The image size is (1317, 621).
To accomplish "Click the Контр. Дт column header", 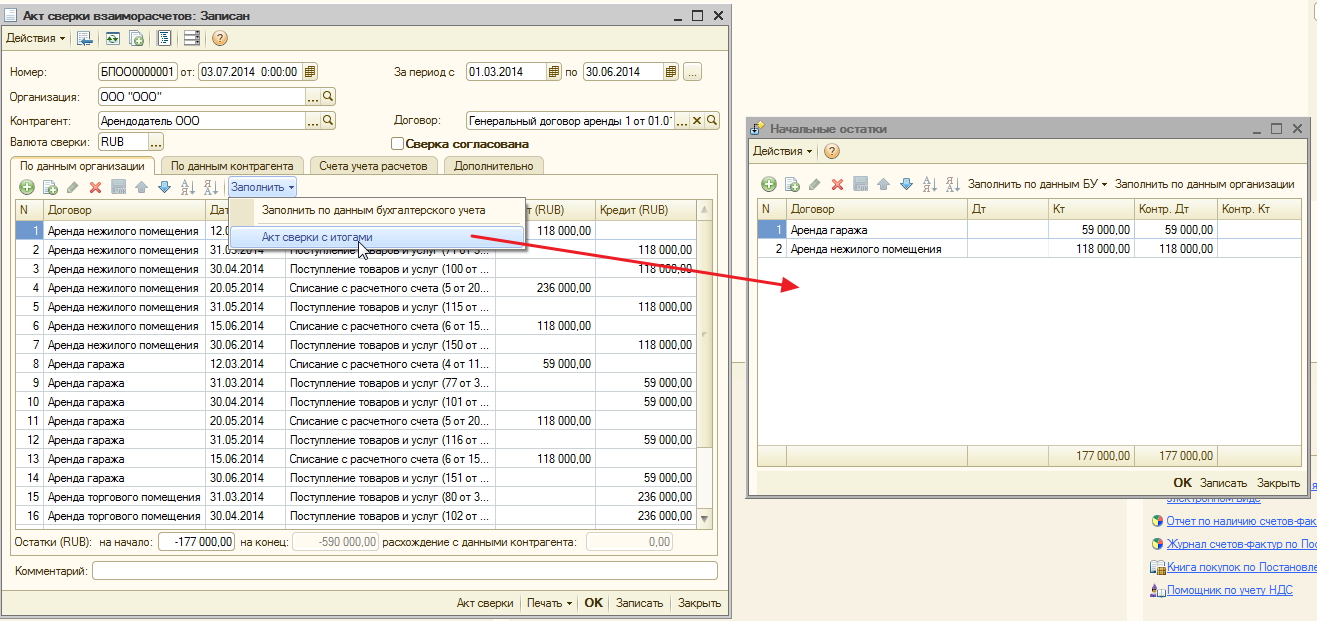I will click(x=1174, y=209).
